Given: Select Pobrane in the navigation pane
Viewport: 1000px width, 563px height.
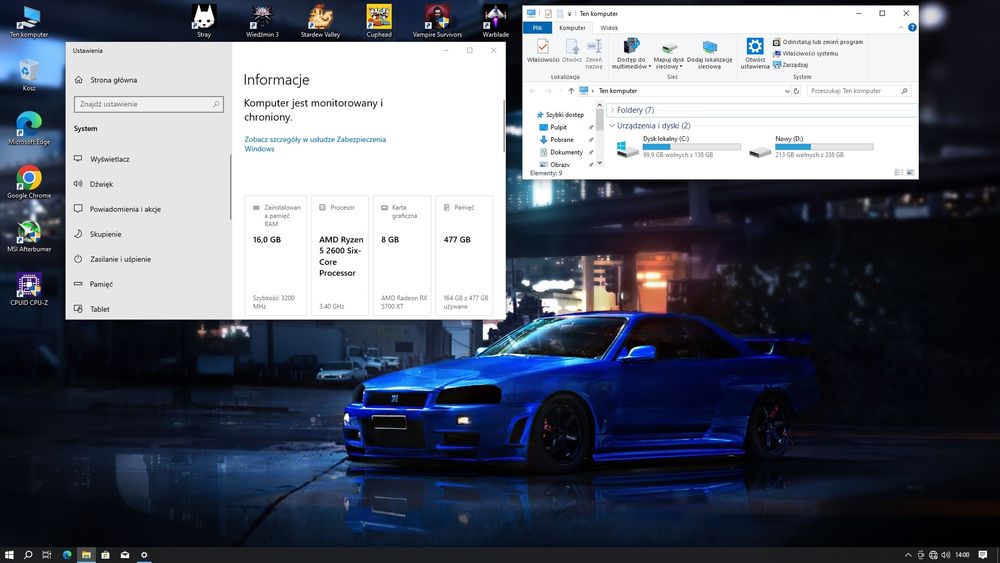Looking at the screenshot, I should [557, 140].
